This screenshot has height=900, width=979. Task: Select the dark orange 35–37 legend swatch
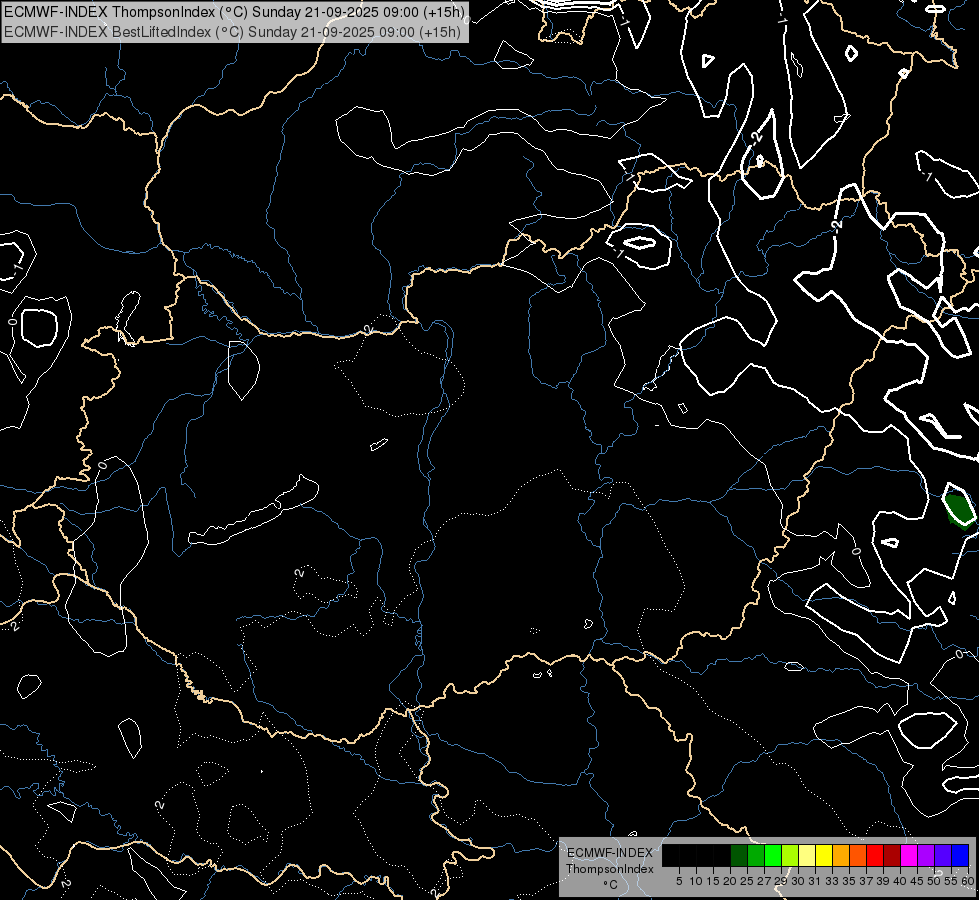pos(858,855)
